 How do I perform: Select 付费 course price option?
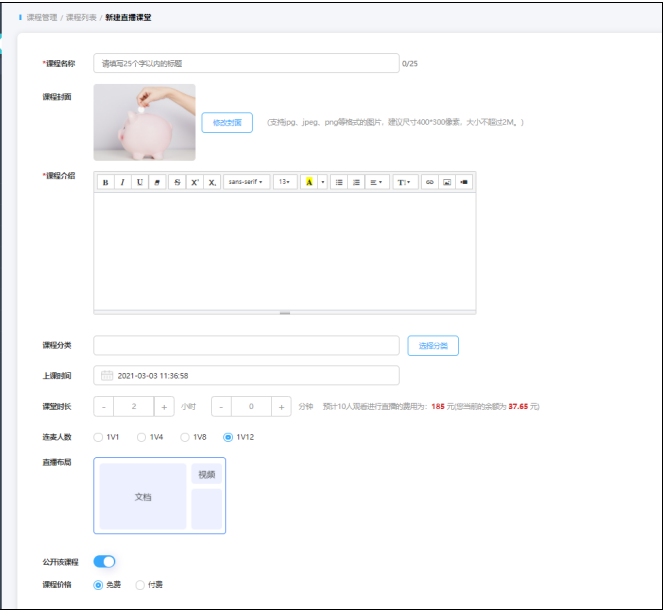(140, 585)
